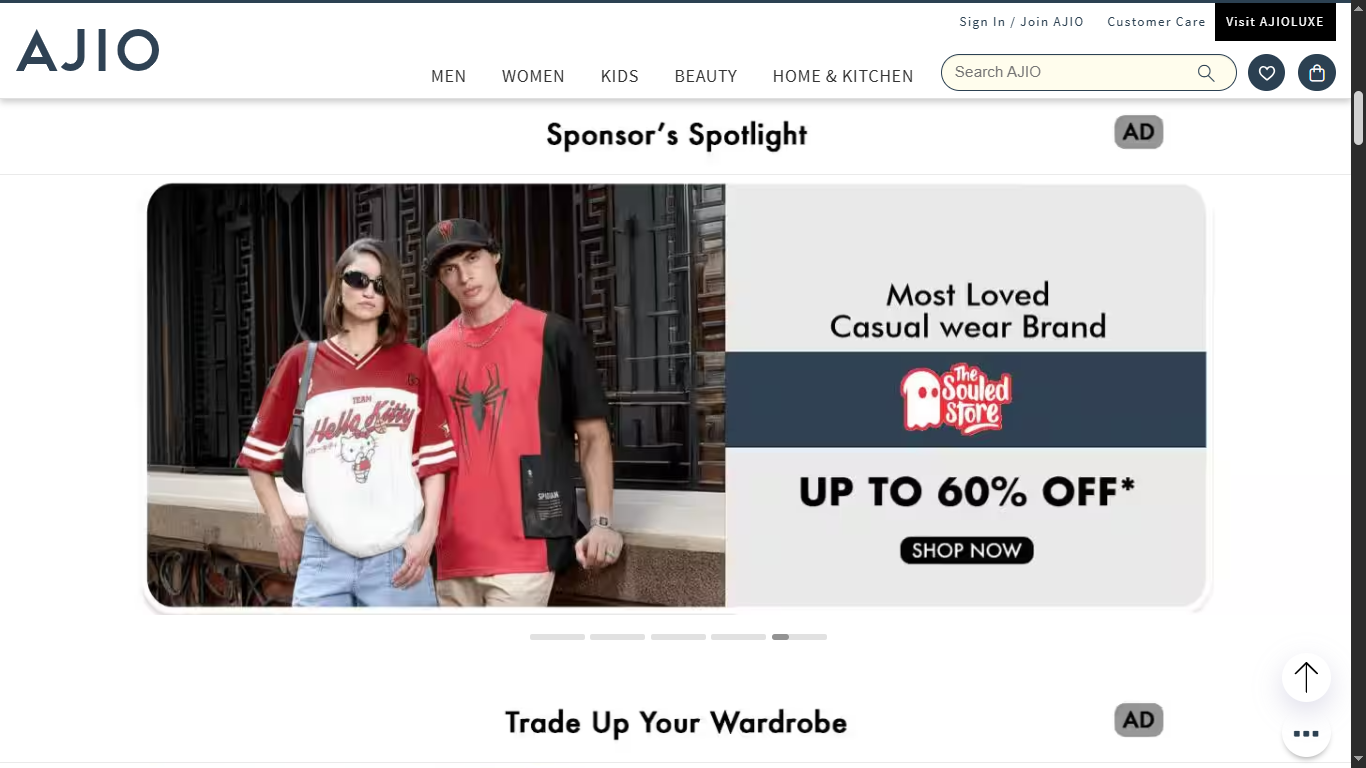This screenshot has height=768, width=1366.
Task: Open the wishlist heart icon
Action: point(1266,73)
